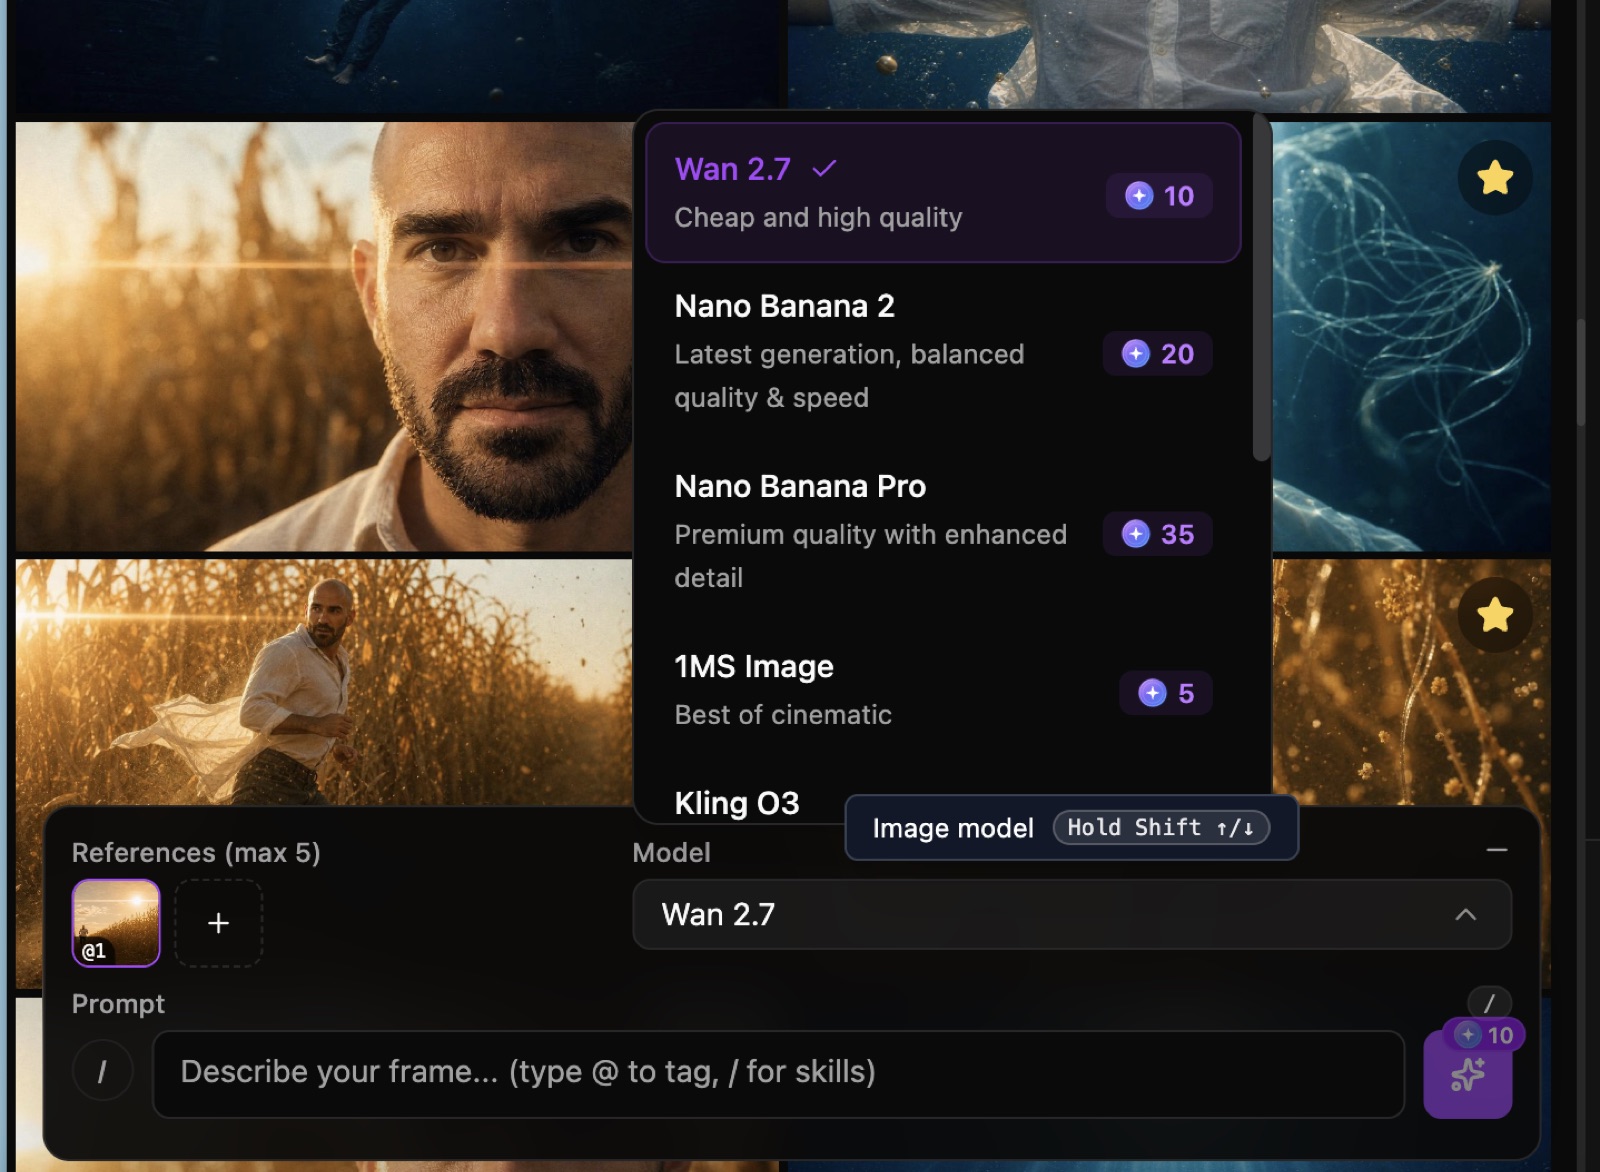
Task: Click the References (max 5) label
Action: pyautogui.click(x=196, y=853)
